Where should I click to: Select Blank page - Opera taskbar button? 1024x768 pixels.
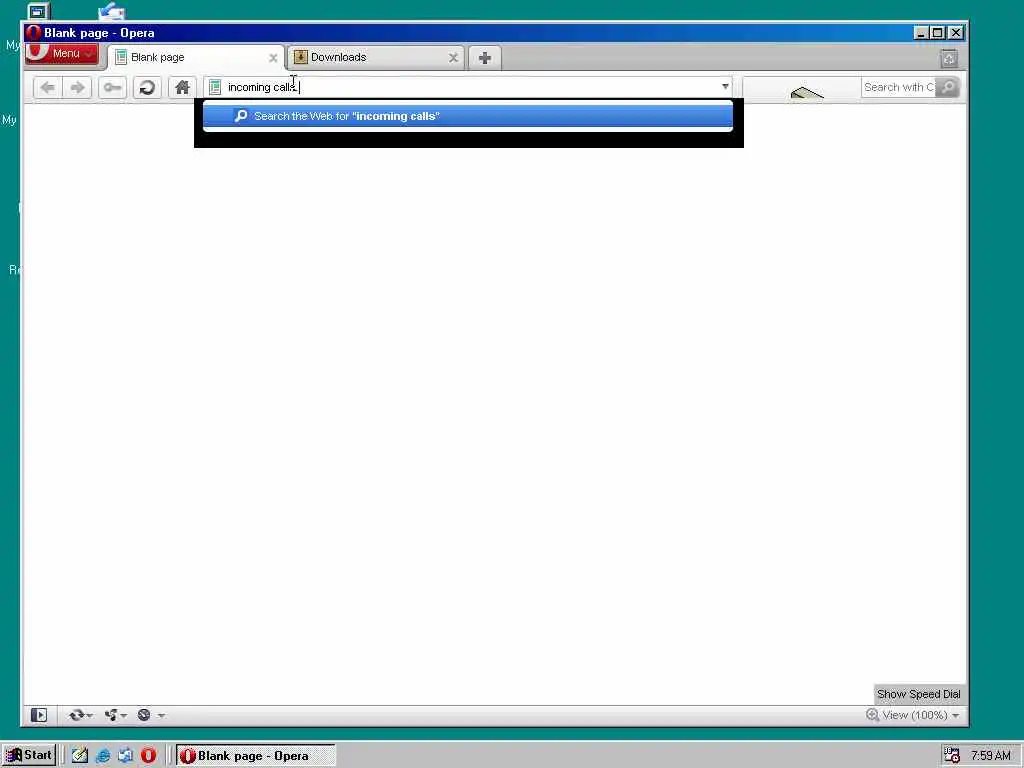point(256,756)
